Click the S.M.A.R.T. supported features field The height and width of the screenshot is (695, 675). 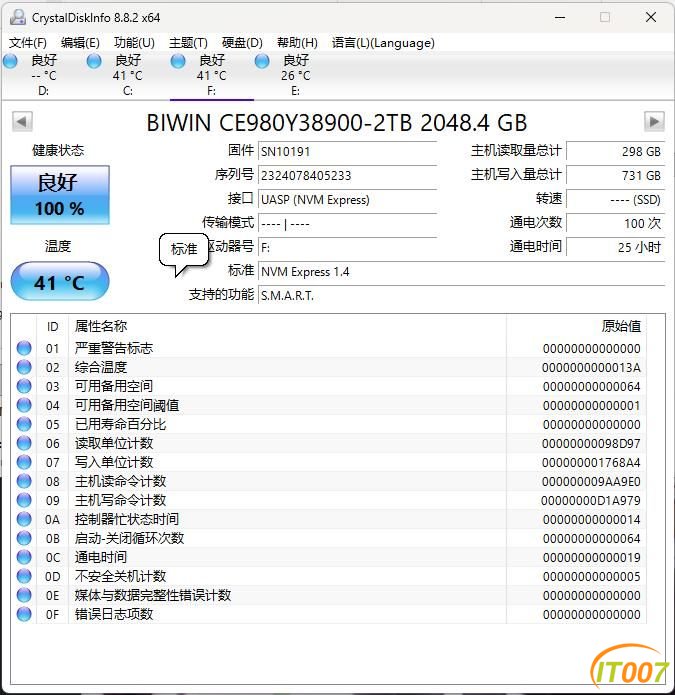pyautogui.click(x=462, y=295)
